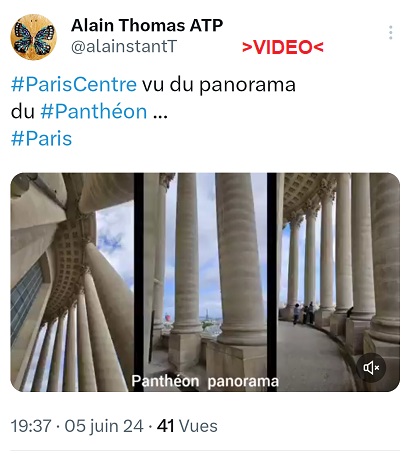Open the #Panthéon hashtag link
Image resolution: width=414 pixels, height=454 pixels.
[94, 111]
